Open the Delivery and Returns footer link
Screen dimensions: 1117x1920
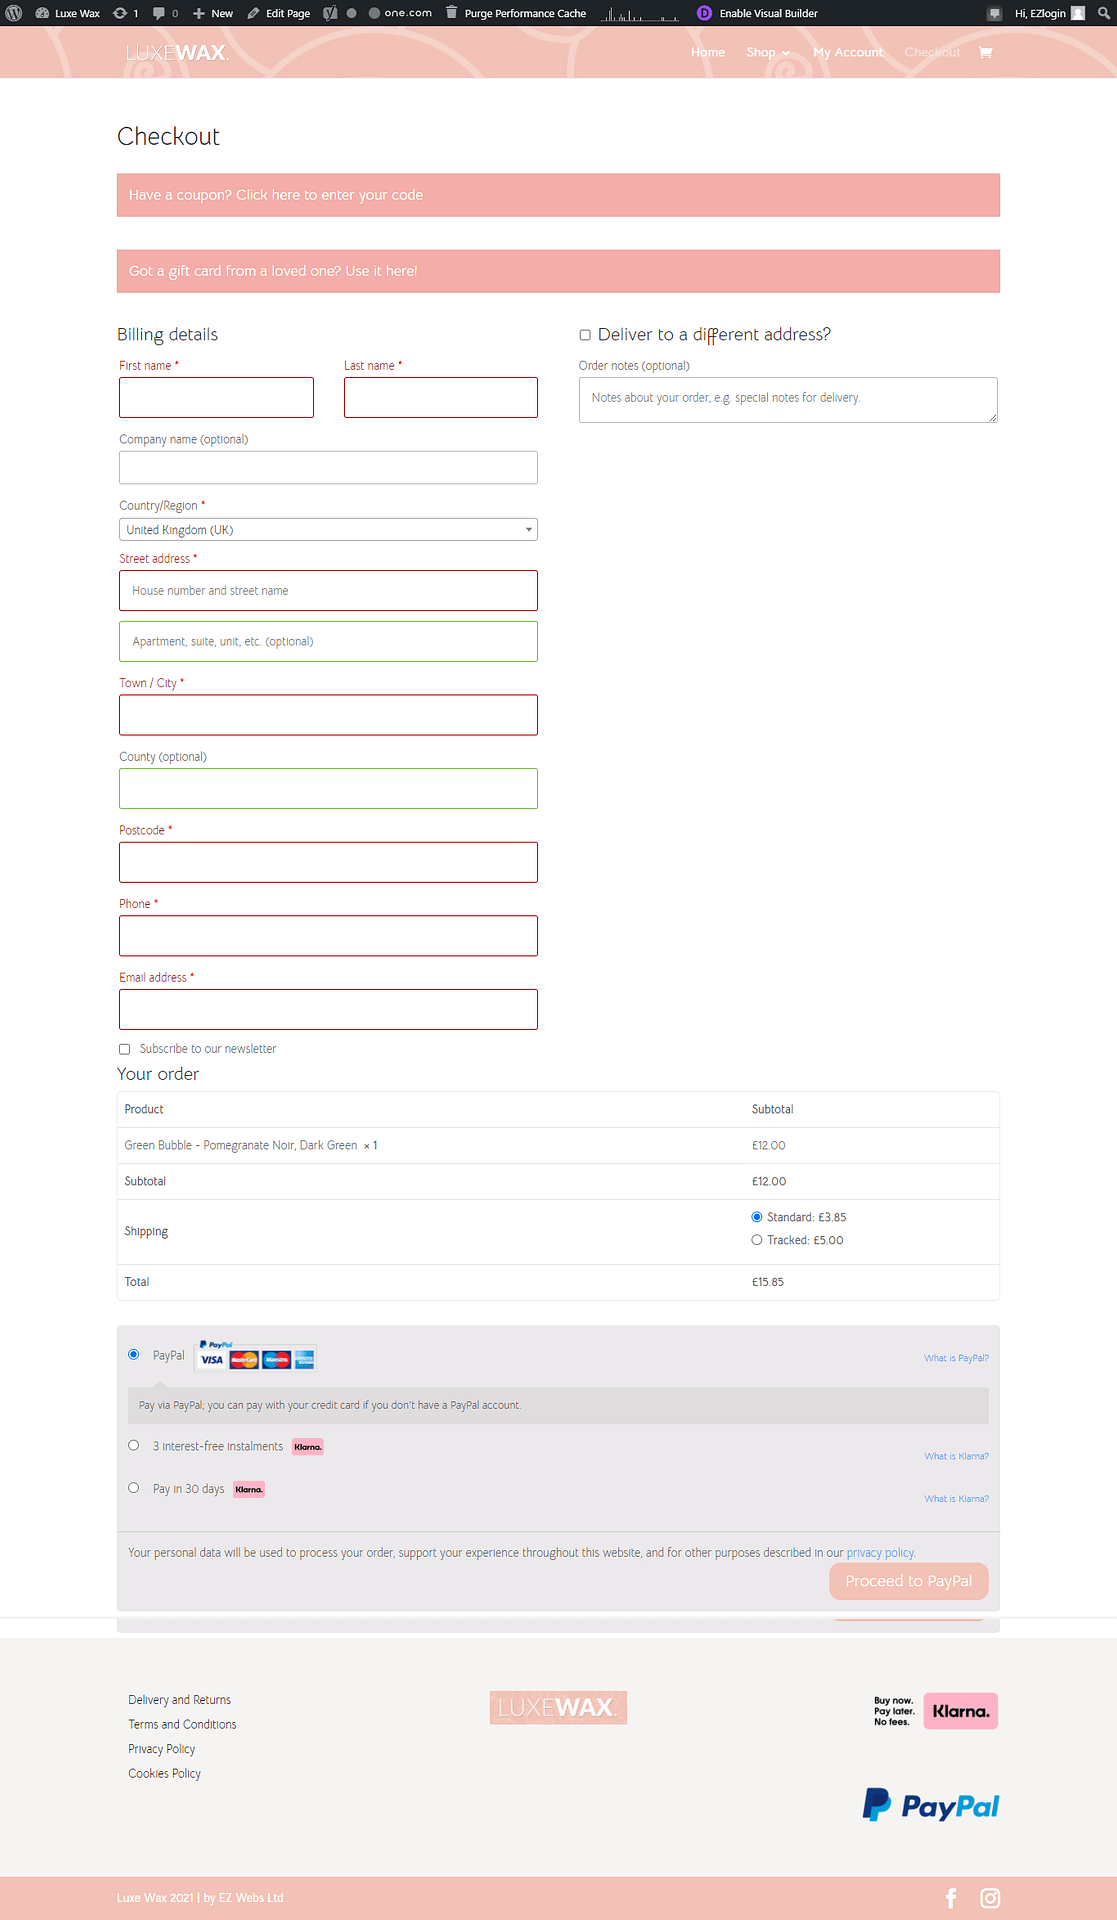coord(179,1700)
